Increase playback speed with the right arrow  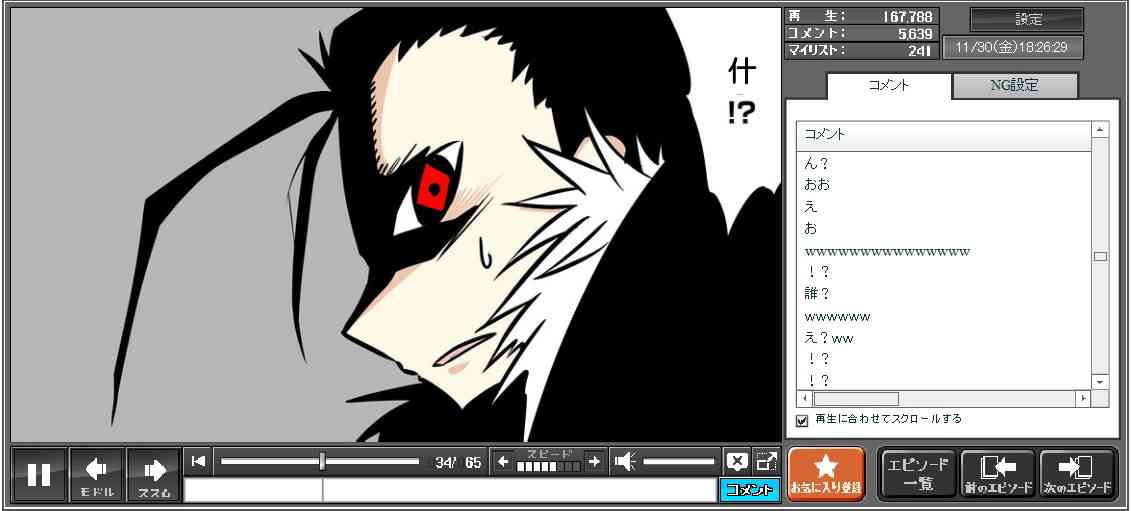point(594,461)
